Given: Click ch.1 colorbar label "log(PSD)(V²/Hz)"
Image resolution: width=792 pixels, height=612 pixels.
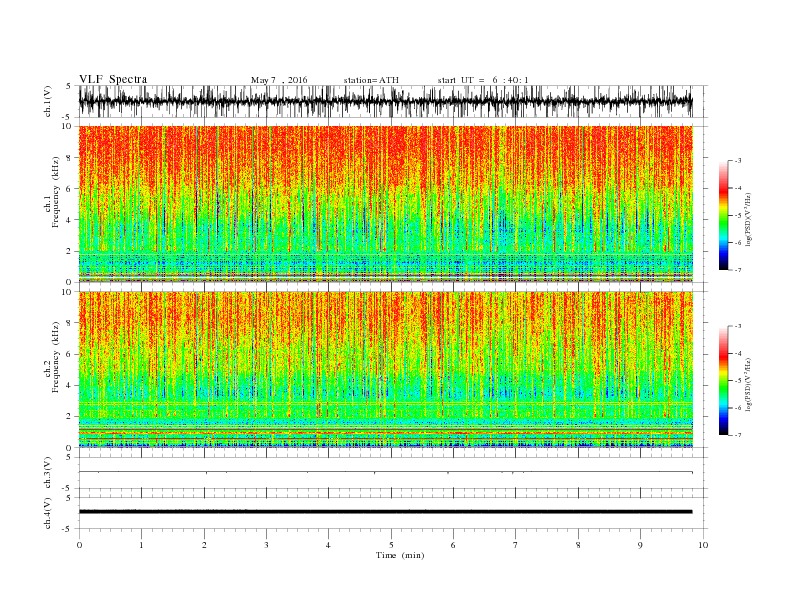Looking at the screenshot, I should pyautogui.click(x=748, y=219).
